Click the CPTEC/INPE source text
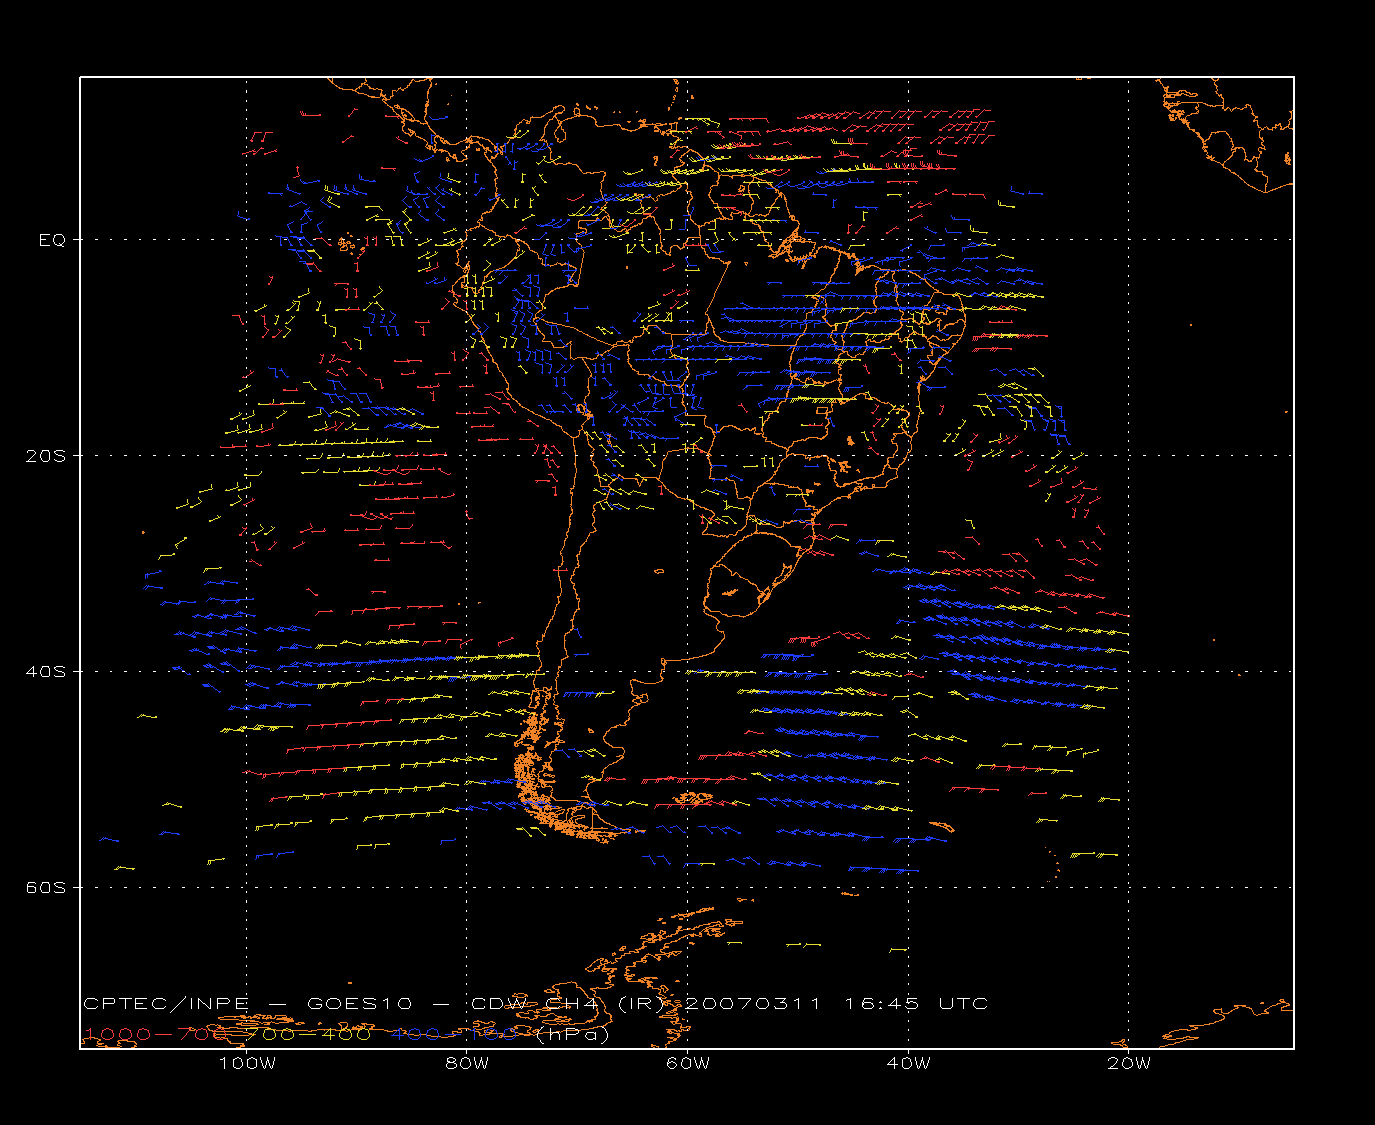Screen dimensions: 1375x1125 tap(166, 1004)
